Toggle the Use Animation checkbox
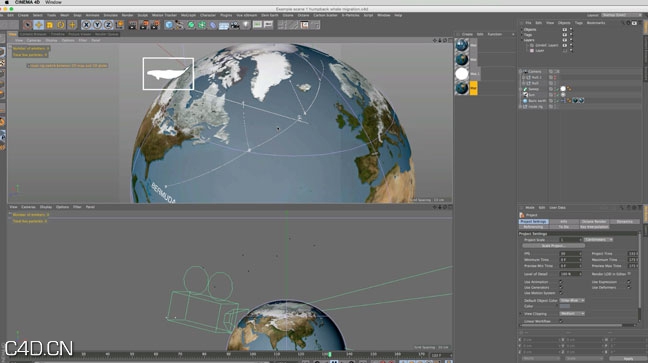Viewport: 648px width, 363px height. pos(561,282)
